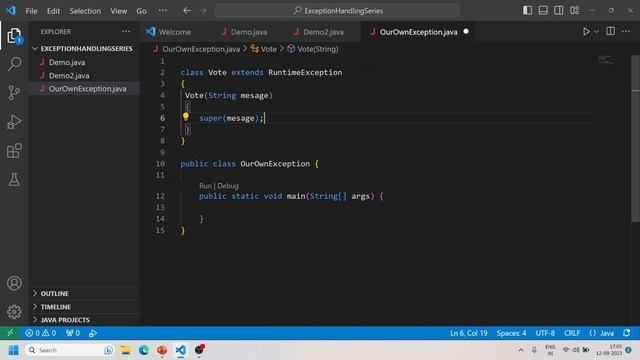The height and width of the screenshot is (360, 640).
Task: Change line ending via CRLF
Action: (572, 333)
